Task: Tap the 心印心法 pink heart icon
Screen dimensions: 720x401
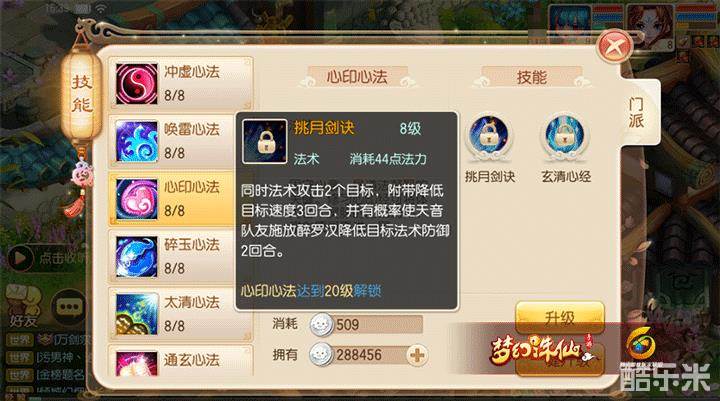Action: [x=136, y=199]
